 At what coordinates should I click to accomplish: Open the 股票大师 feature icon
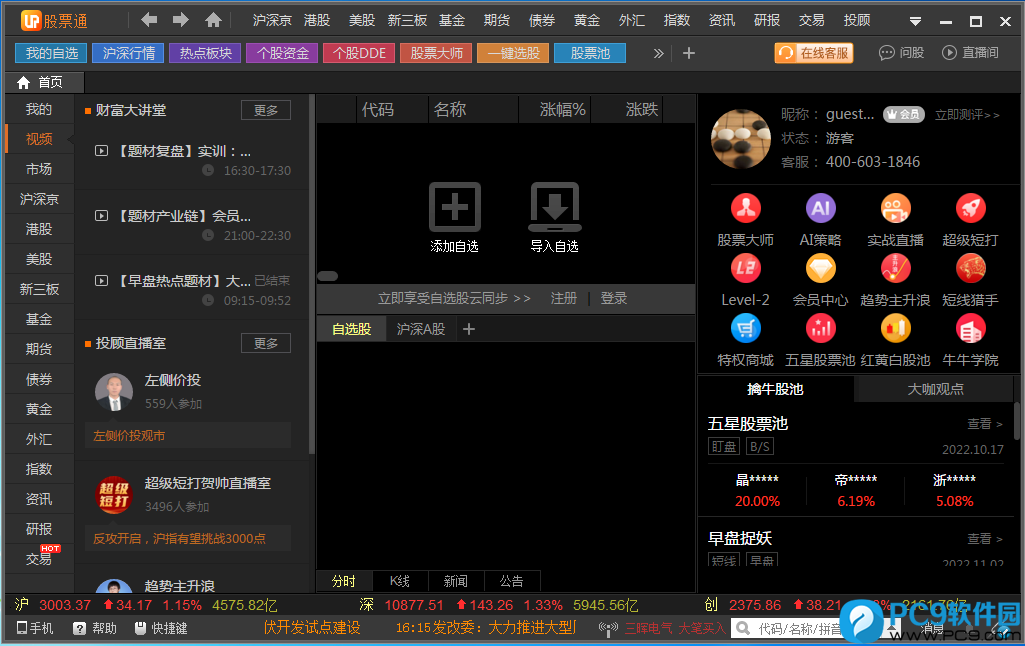coord(746,209)
